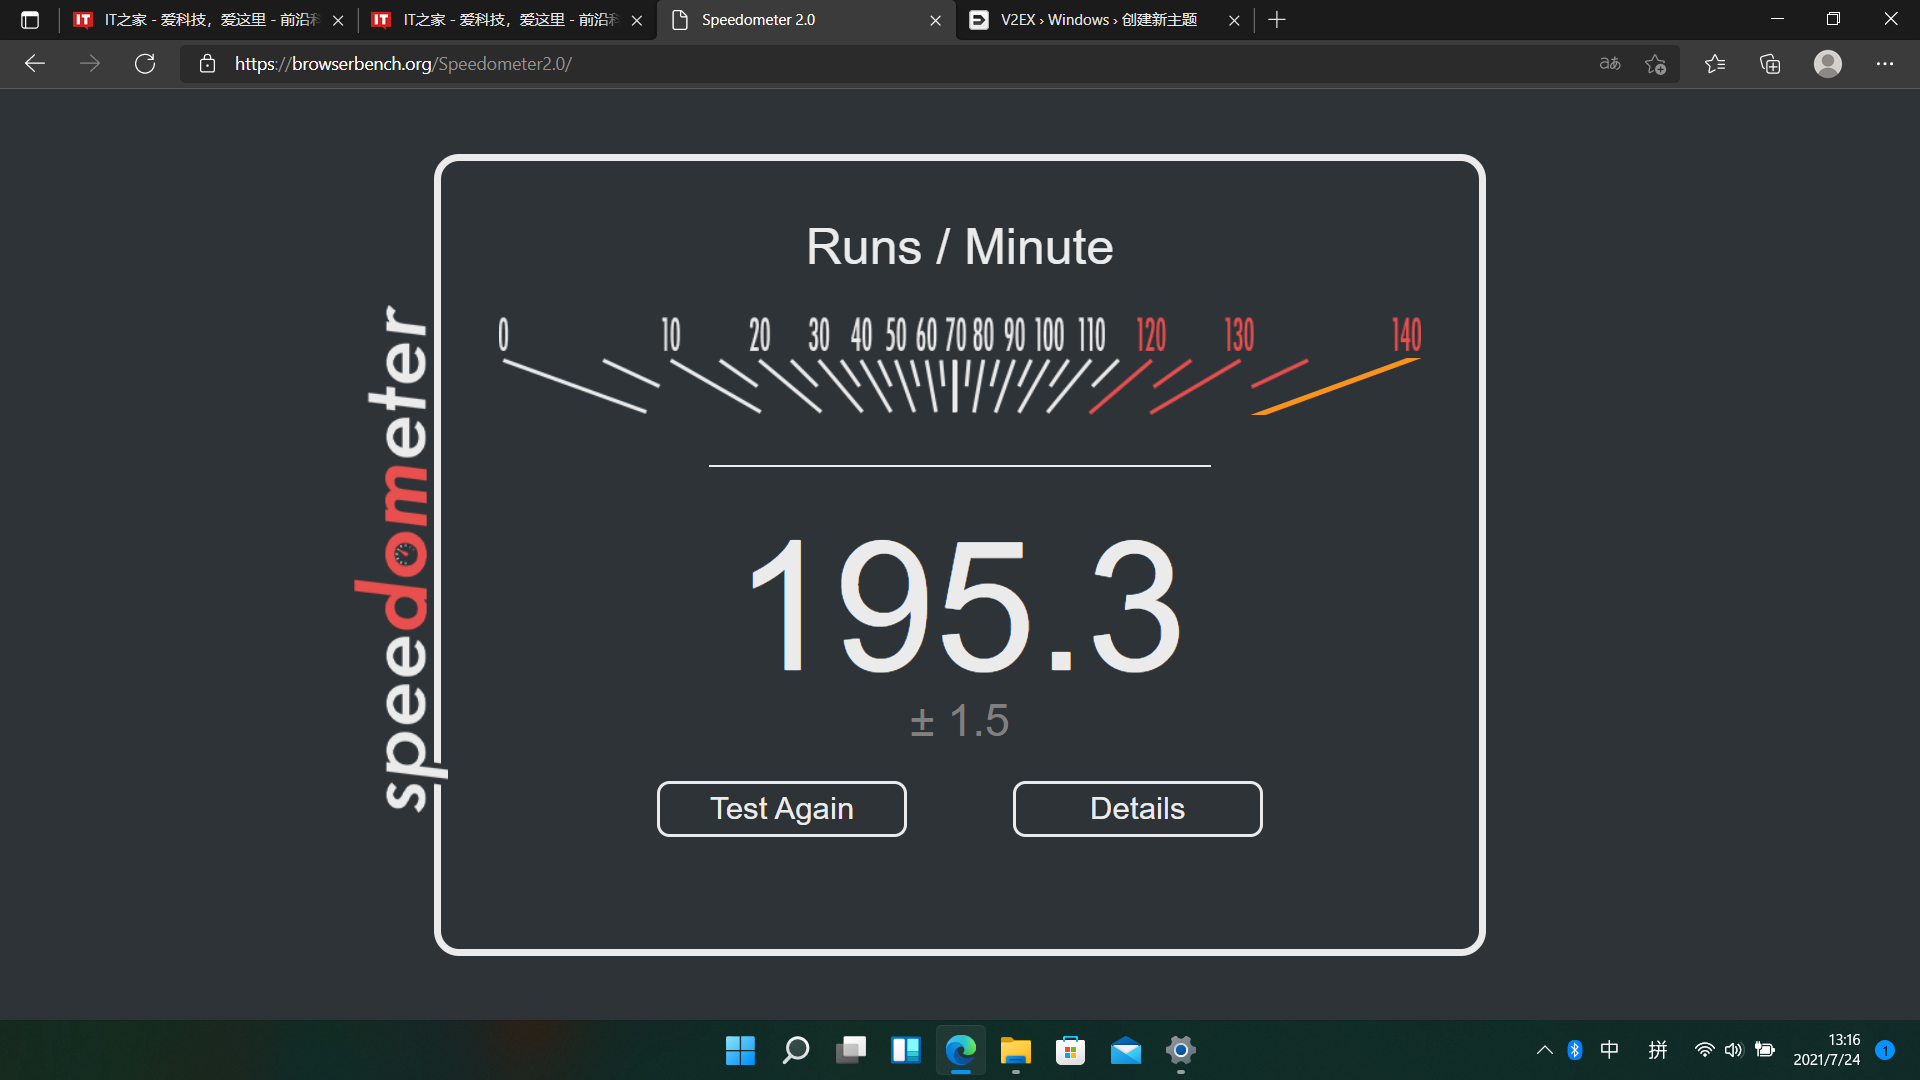Open Settings and more menu
This screenshot has width=1920, height=1080.
pos(1884,64)
